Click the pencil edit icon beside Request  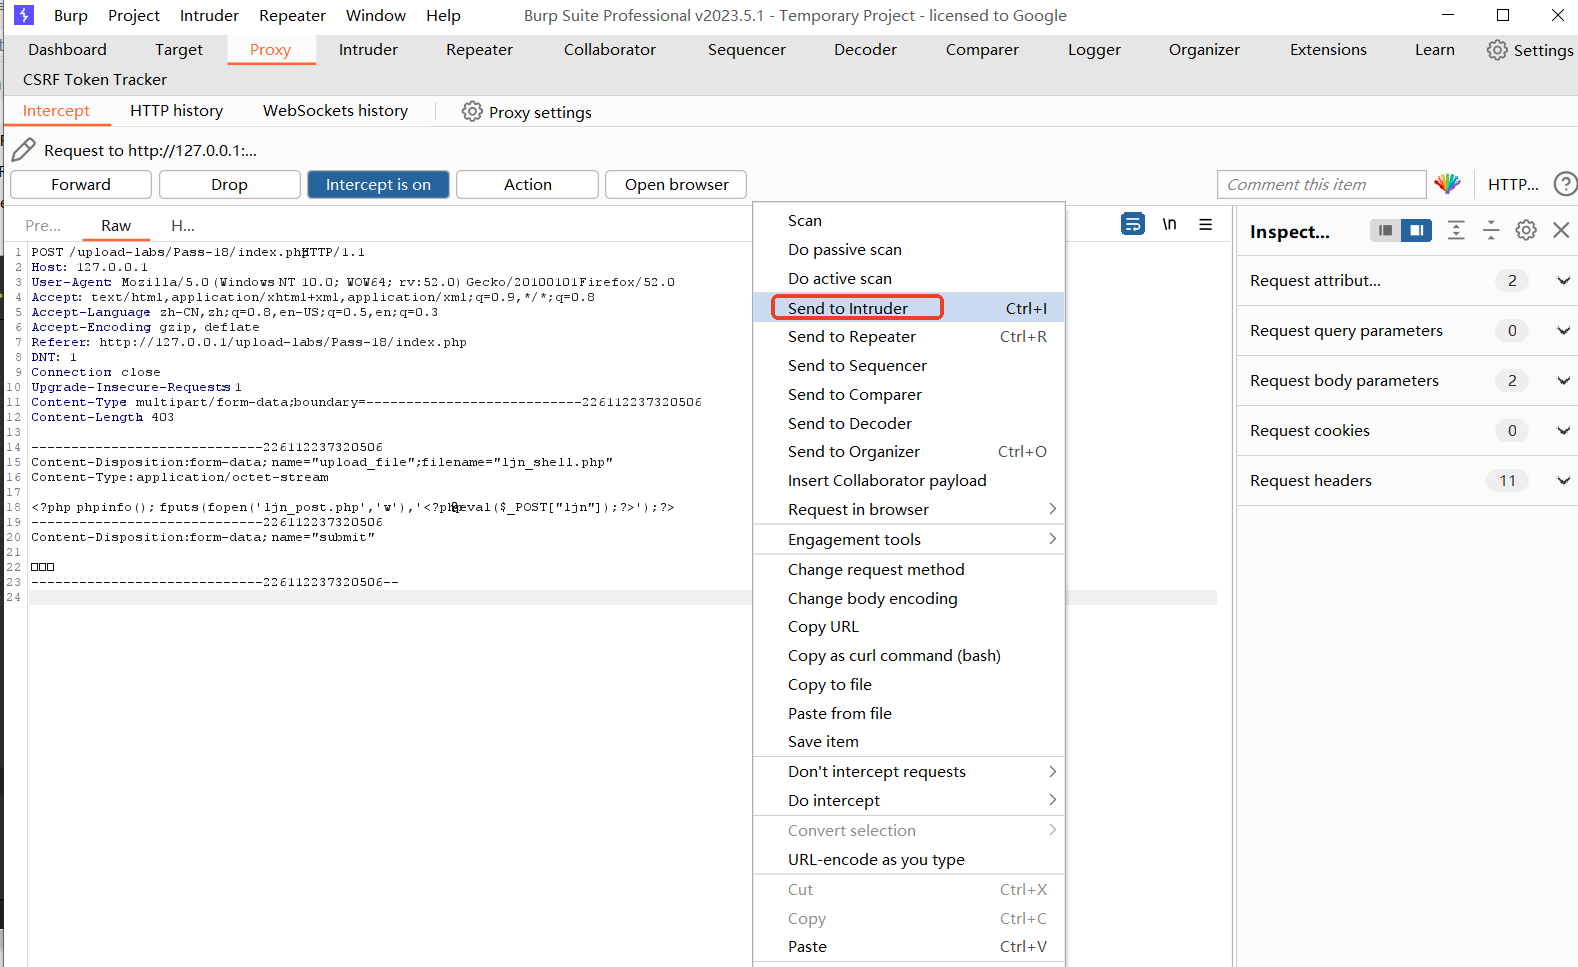[x=24, y=150]
